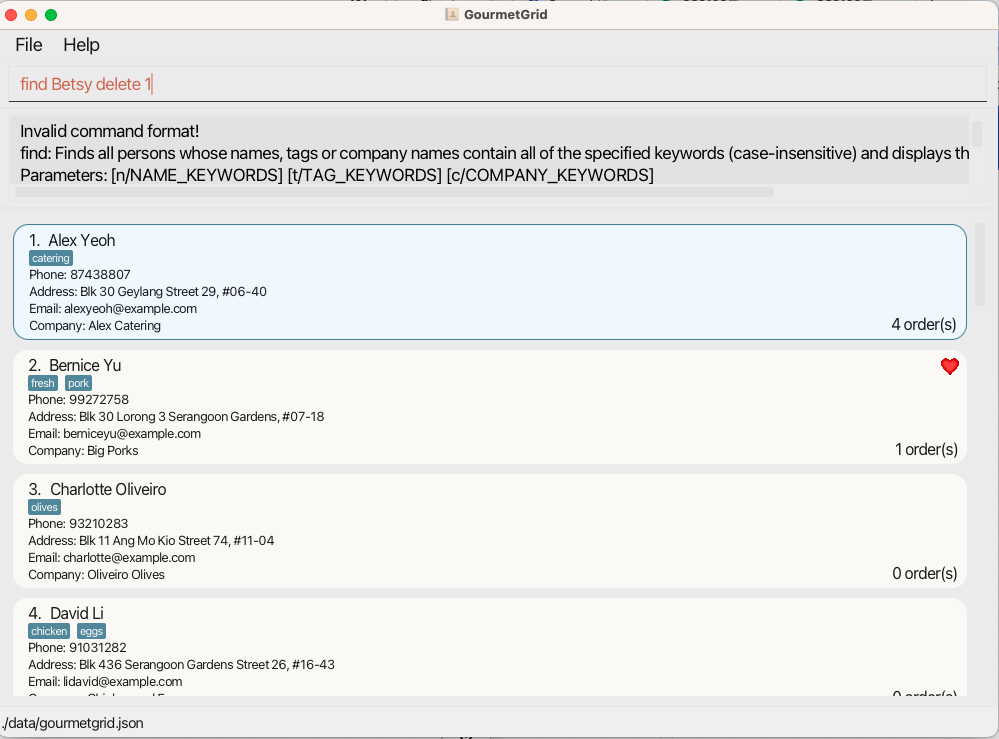Screen dimensions: 999x739
Task: Click the ./data/gourmetgrid.json status bar path
Action: coord(73,723)
